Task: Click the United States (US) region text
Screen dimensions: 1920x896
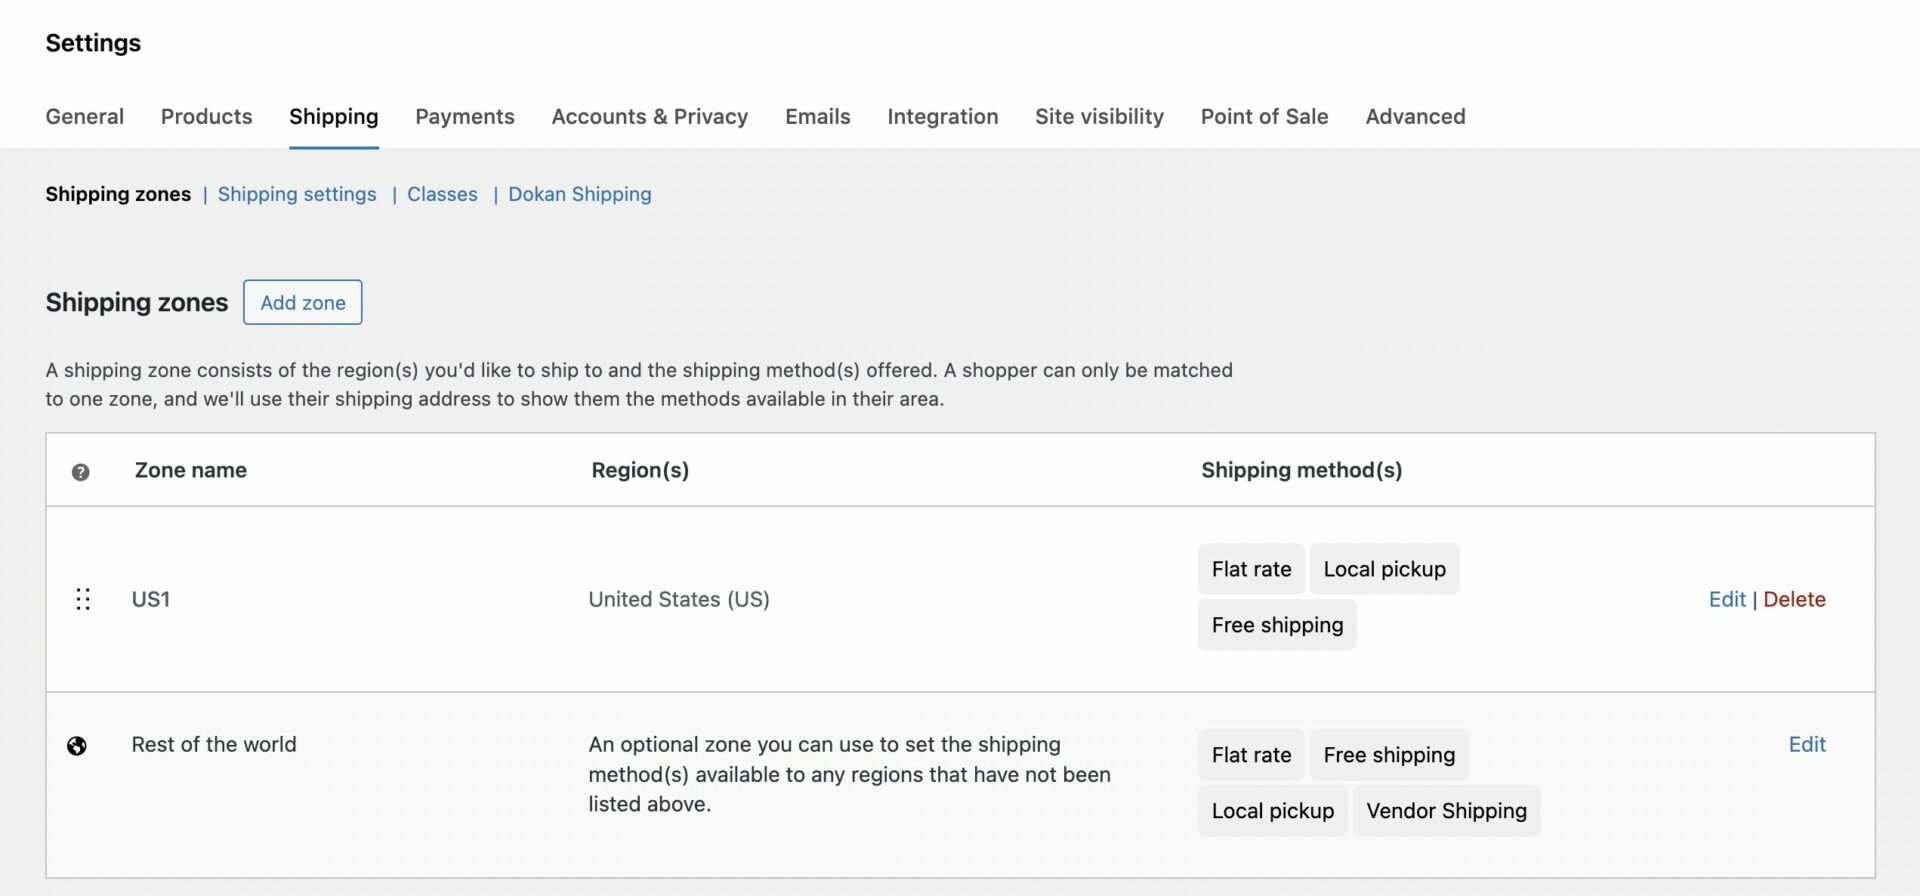Action: click(x=679, y=599)
